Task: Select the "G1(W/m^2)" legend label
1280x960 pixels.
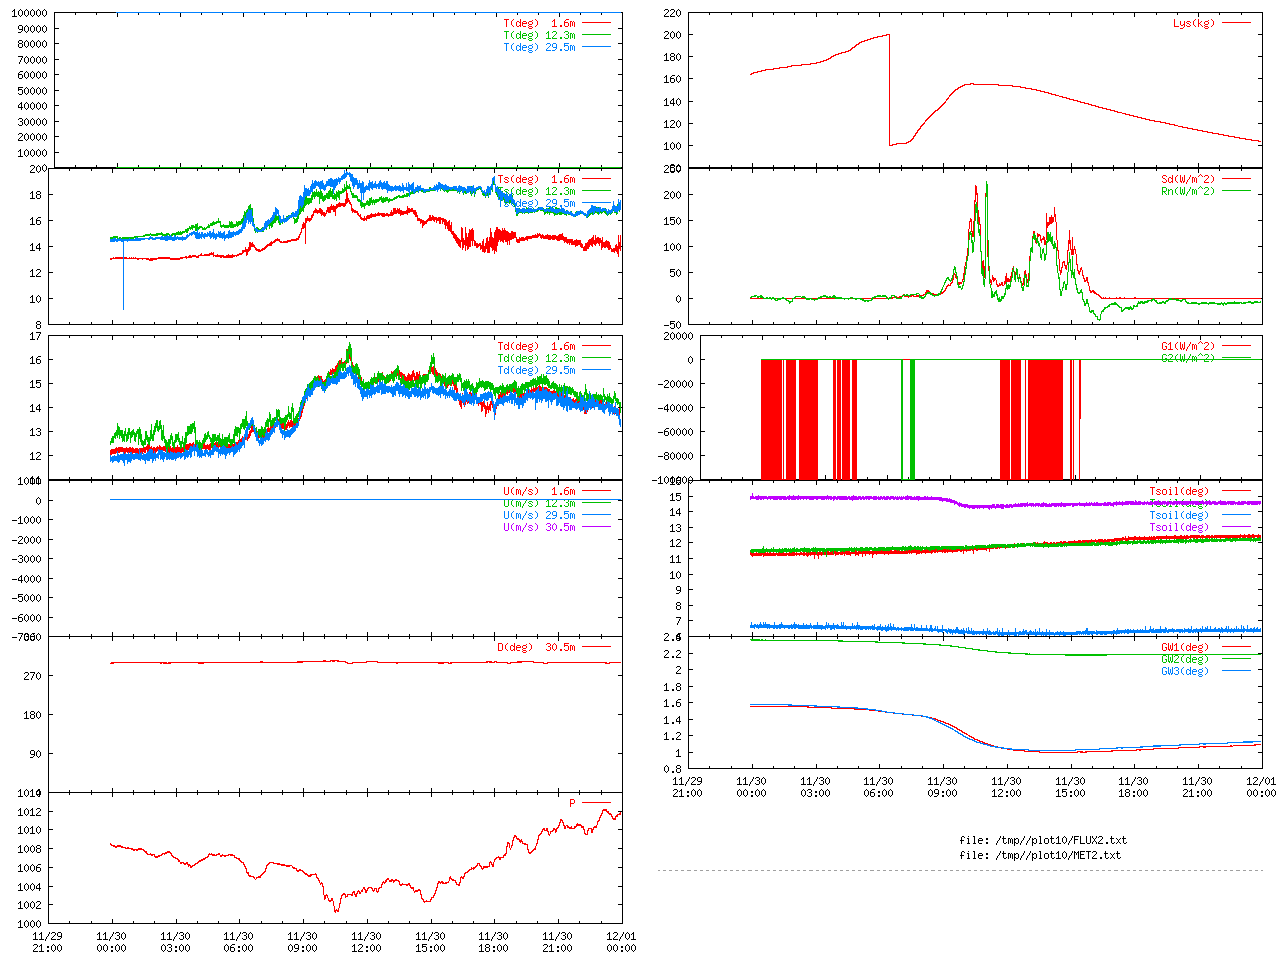Action: 1188,346
